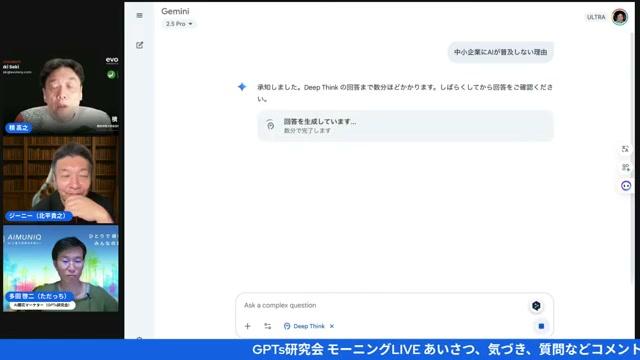Select the user prompt bubble about 中小企業
Viewport: 640px width, 360px height.
tap(500, 52)
